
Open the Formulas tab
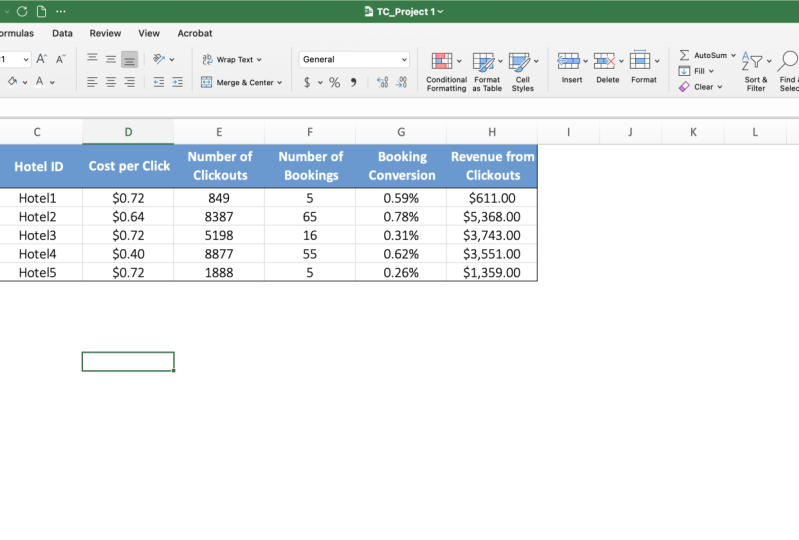(17, 33)
